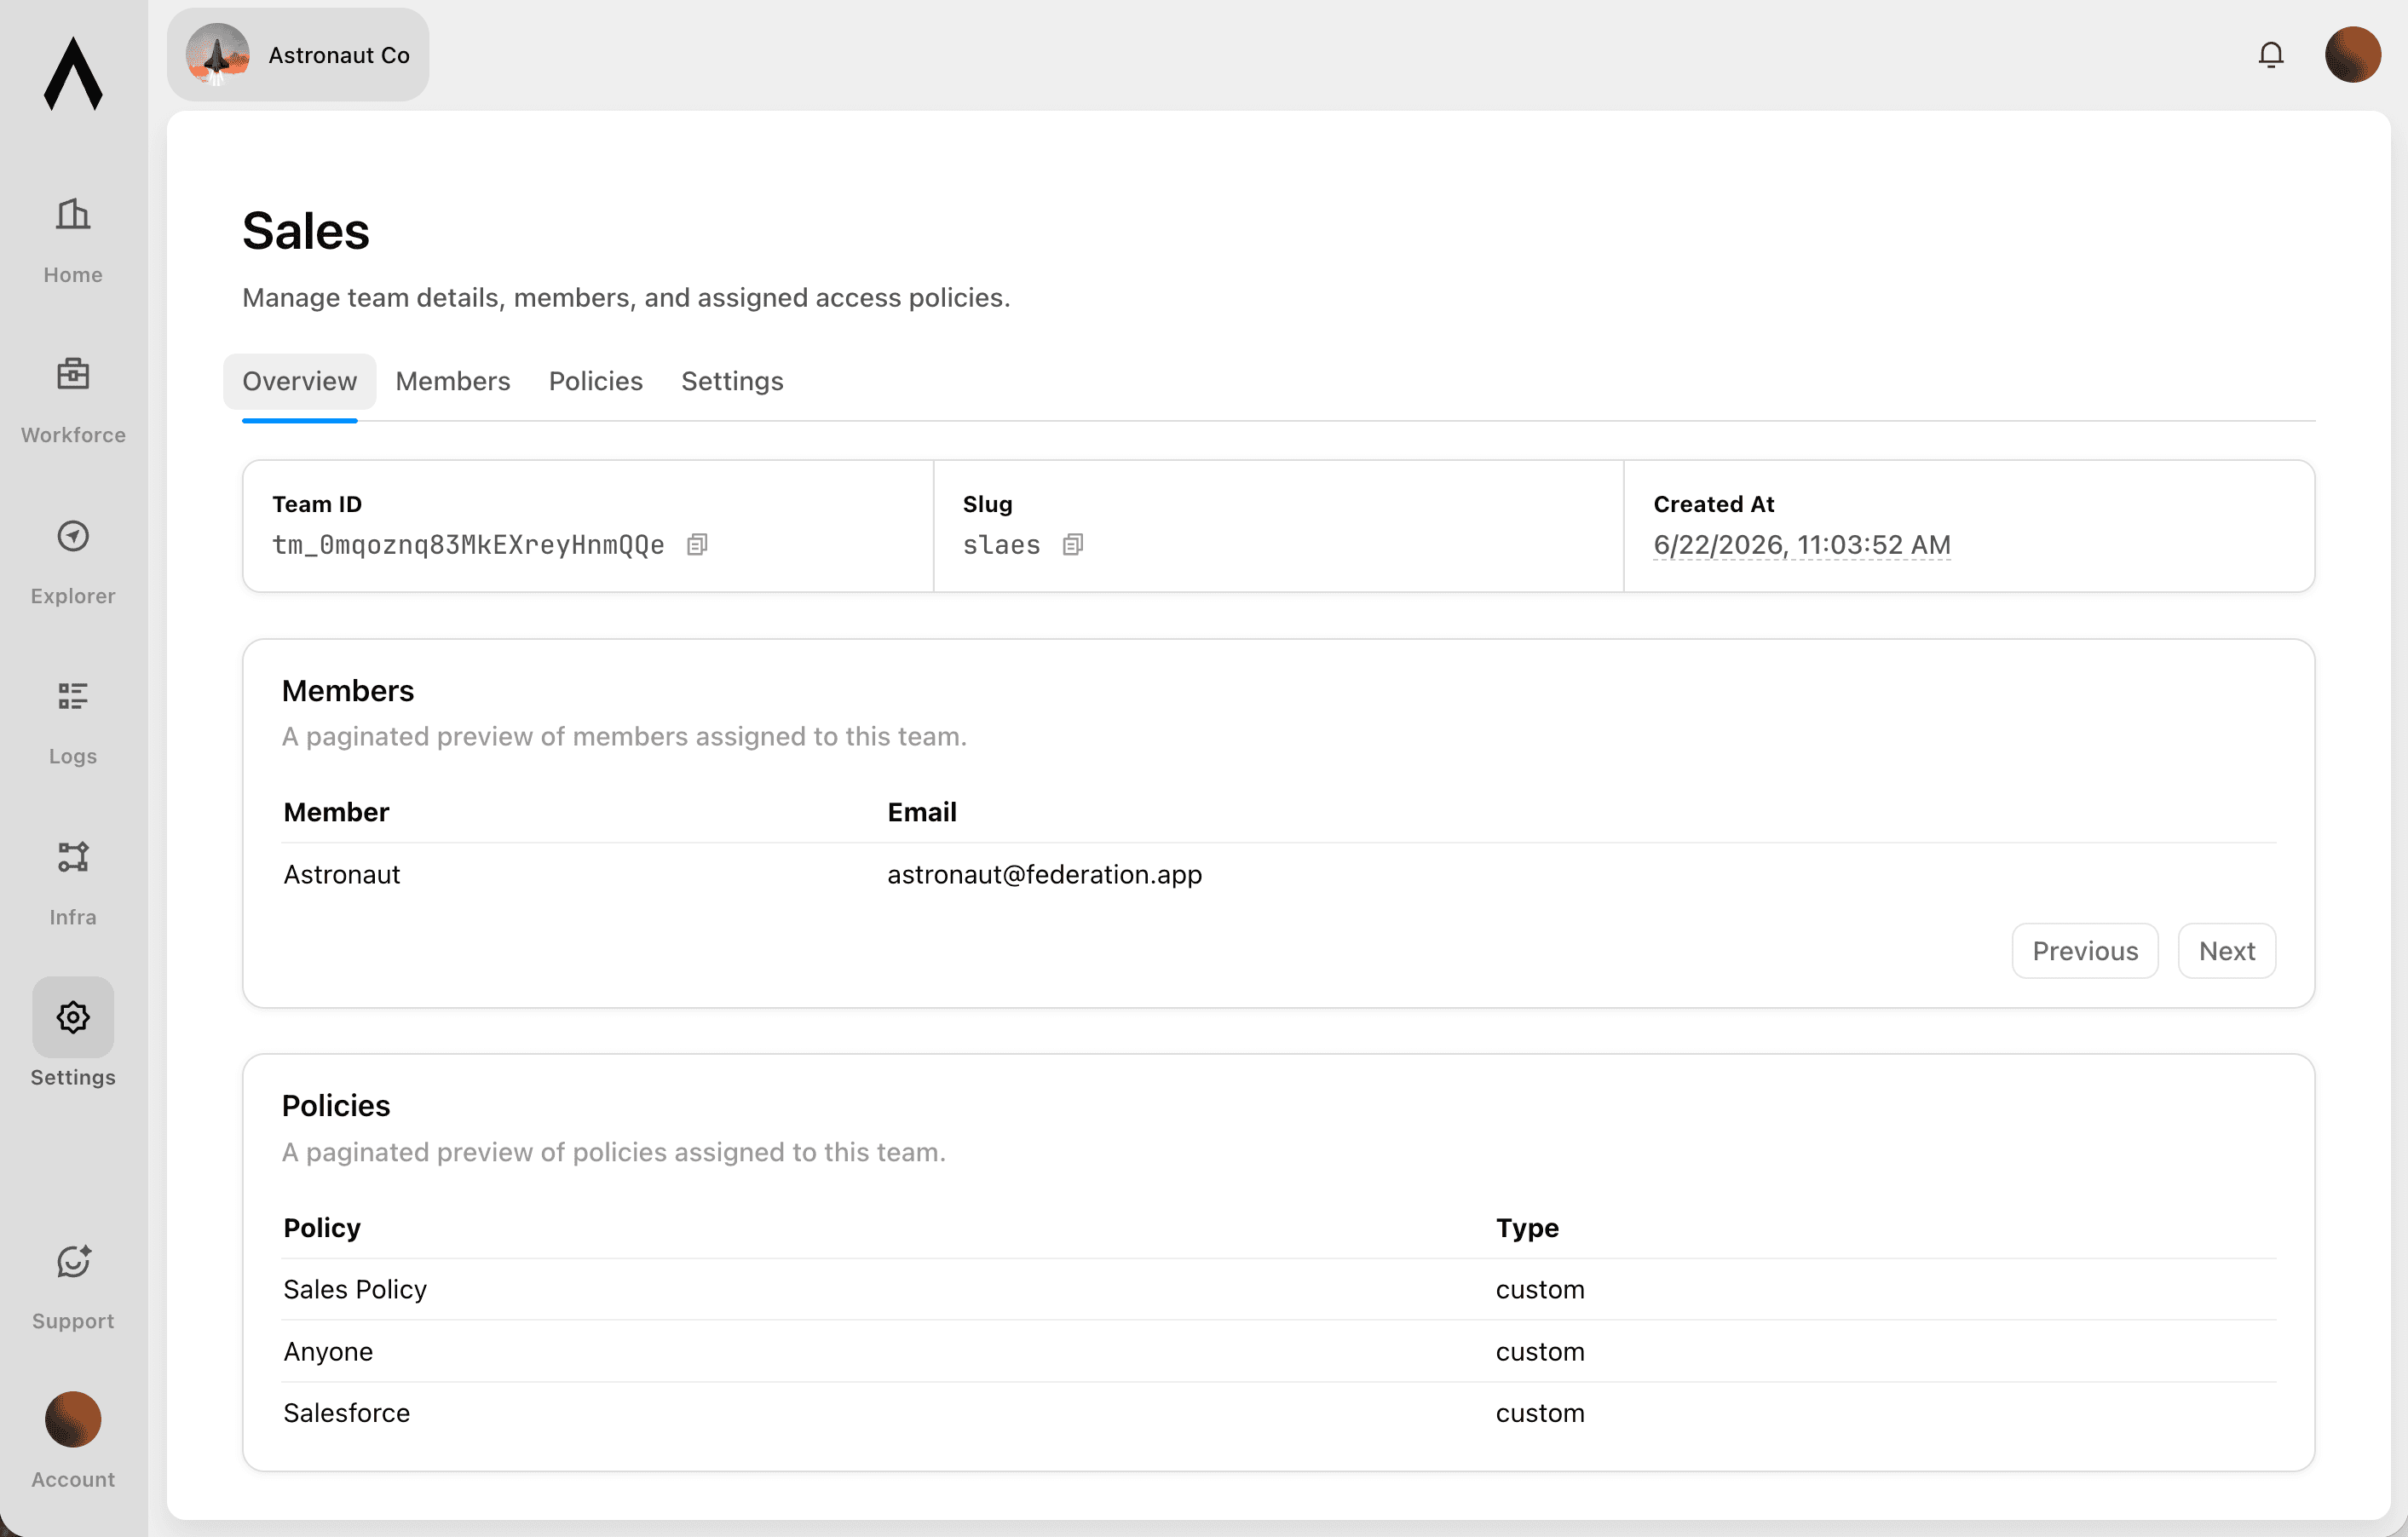Click custom type for Sales Policy
Screen dimensions: 2408x1537
1540,1289
